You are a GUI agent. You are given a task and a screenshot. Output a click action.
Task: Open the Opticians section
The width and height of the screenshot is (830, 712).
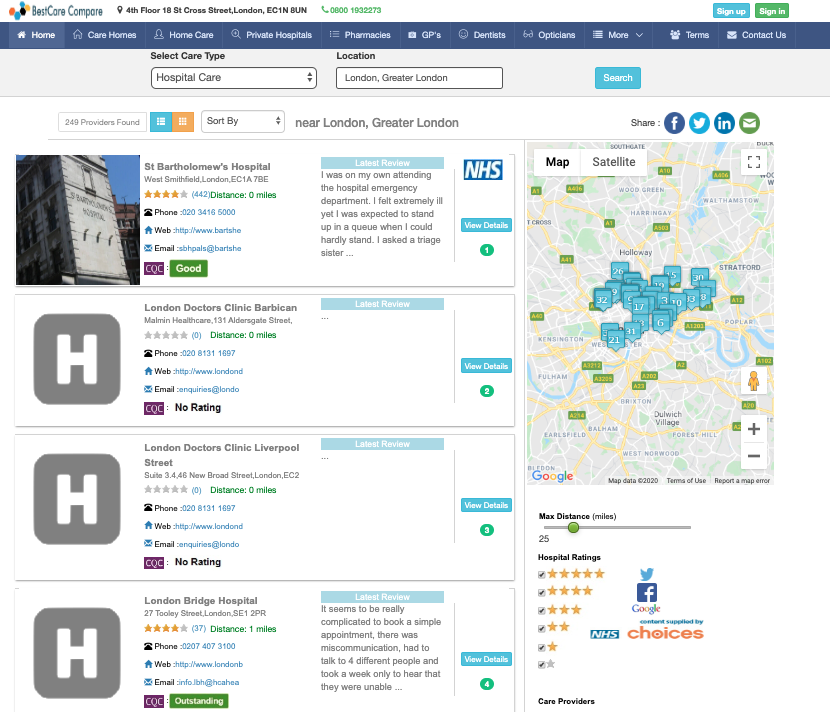(549, 35)
